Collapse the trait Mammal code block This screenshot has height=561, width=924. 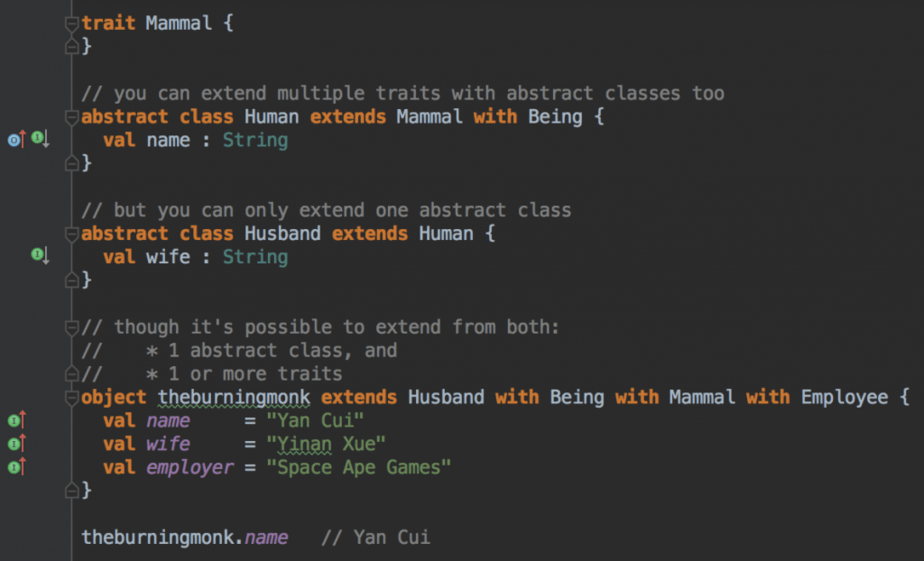pos(71,23)
